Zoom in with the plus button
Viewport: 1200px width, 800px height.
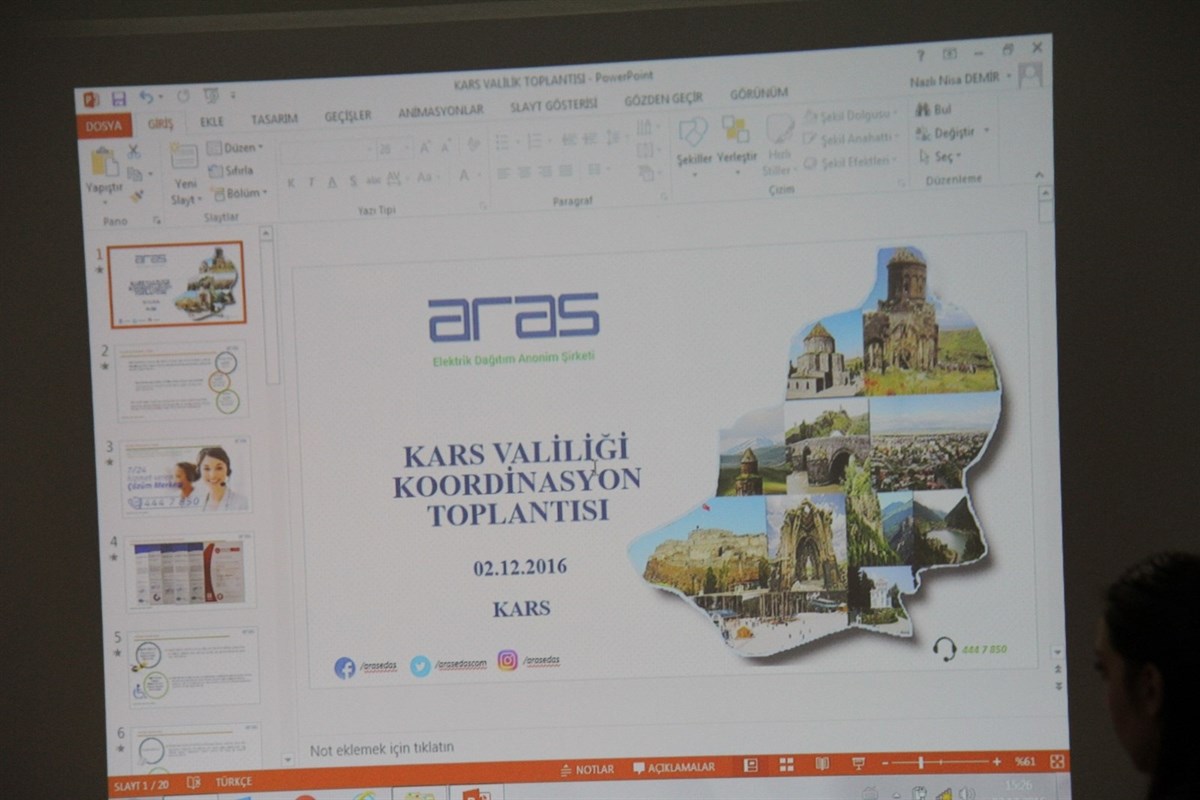997,762
